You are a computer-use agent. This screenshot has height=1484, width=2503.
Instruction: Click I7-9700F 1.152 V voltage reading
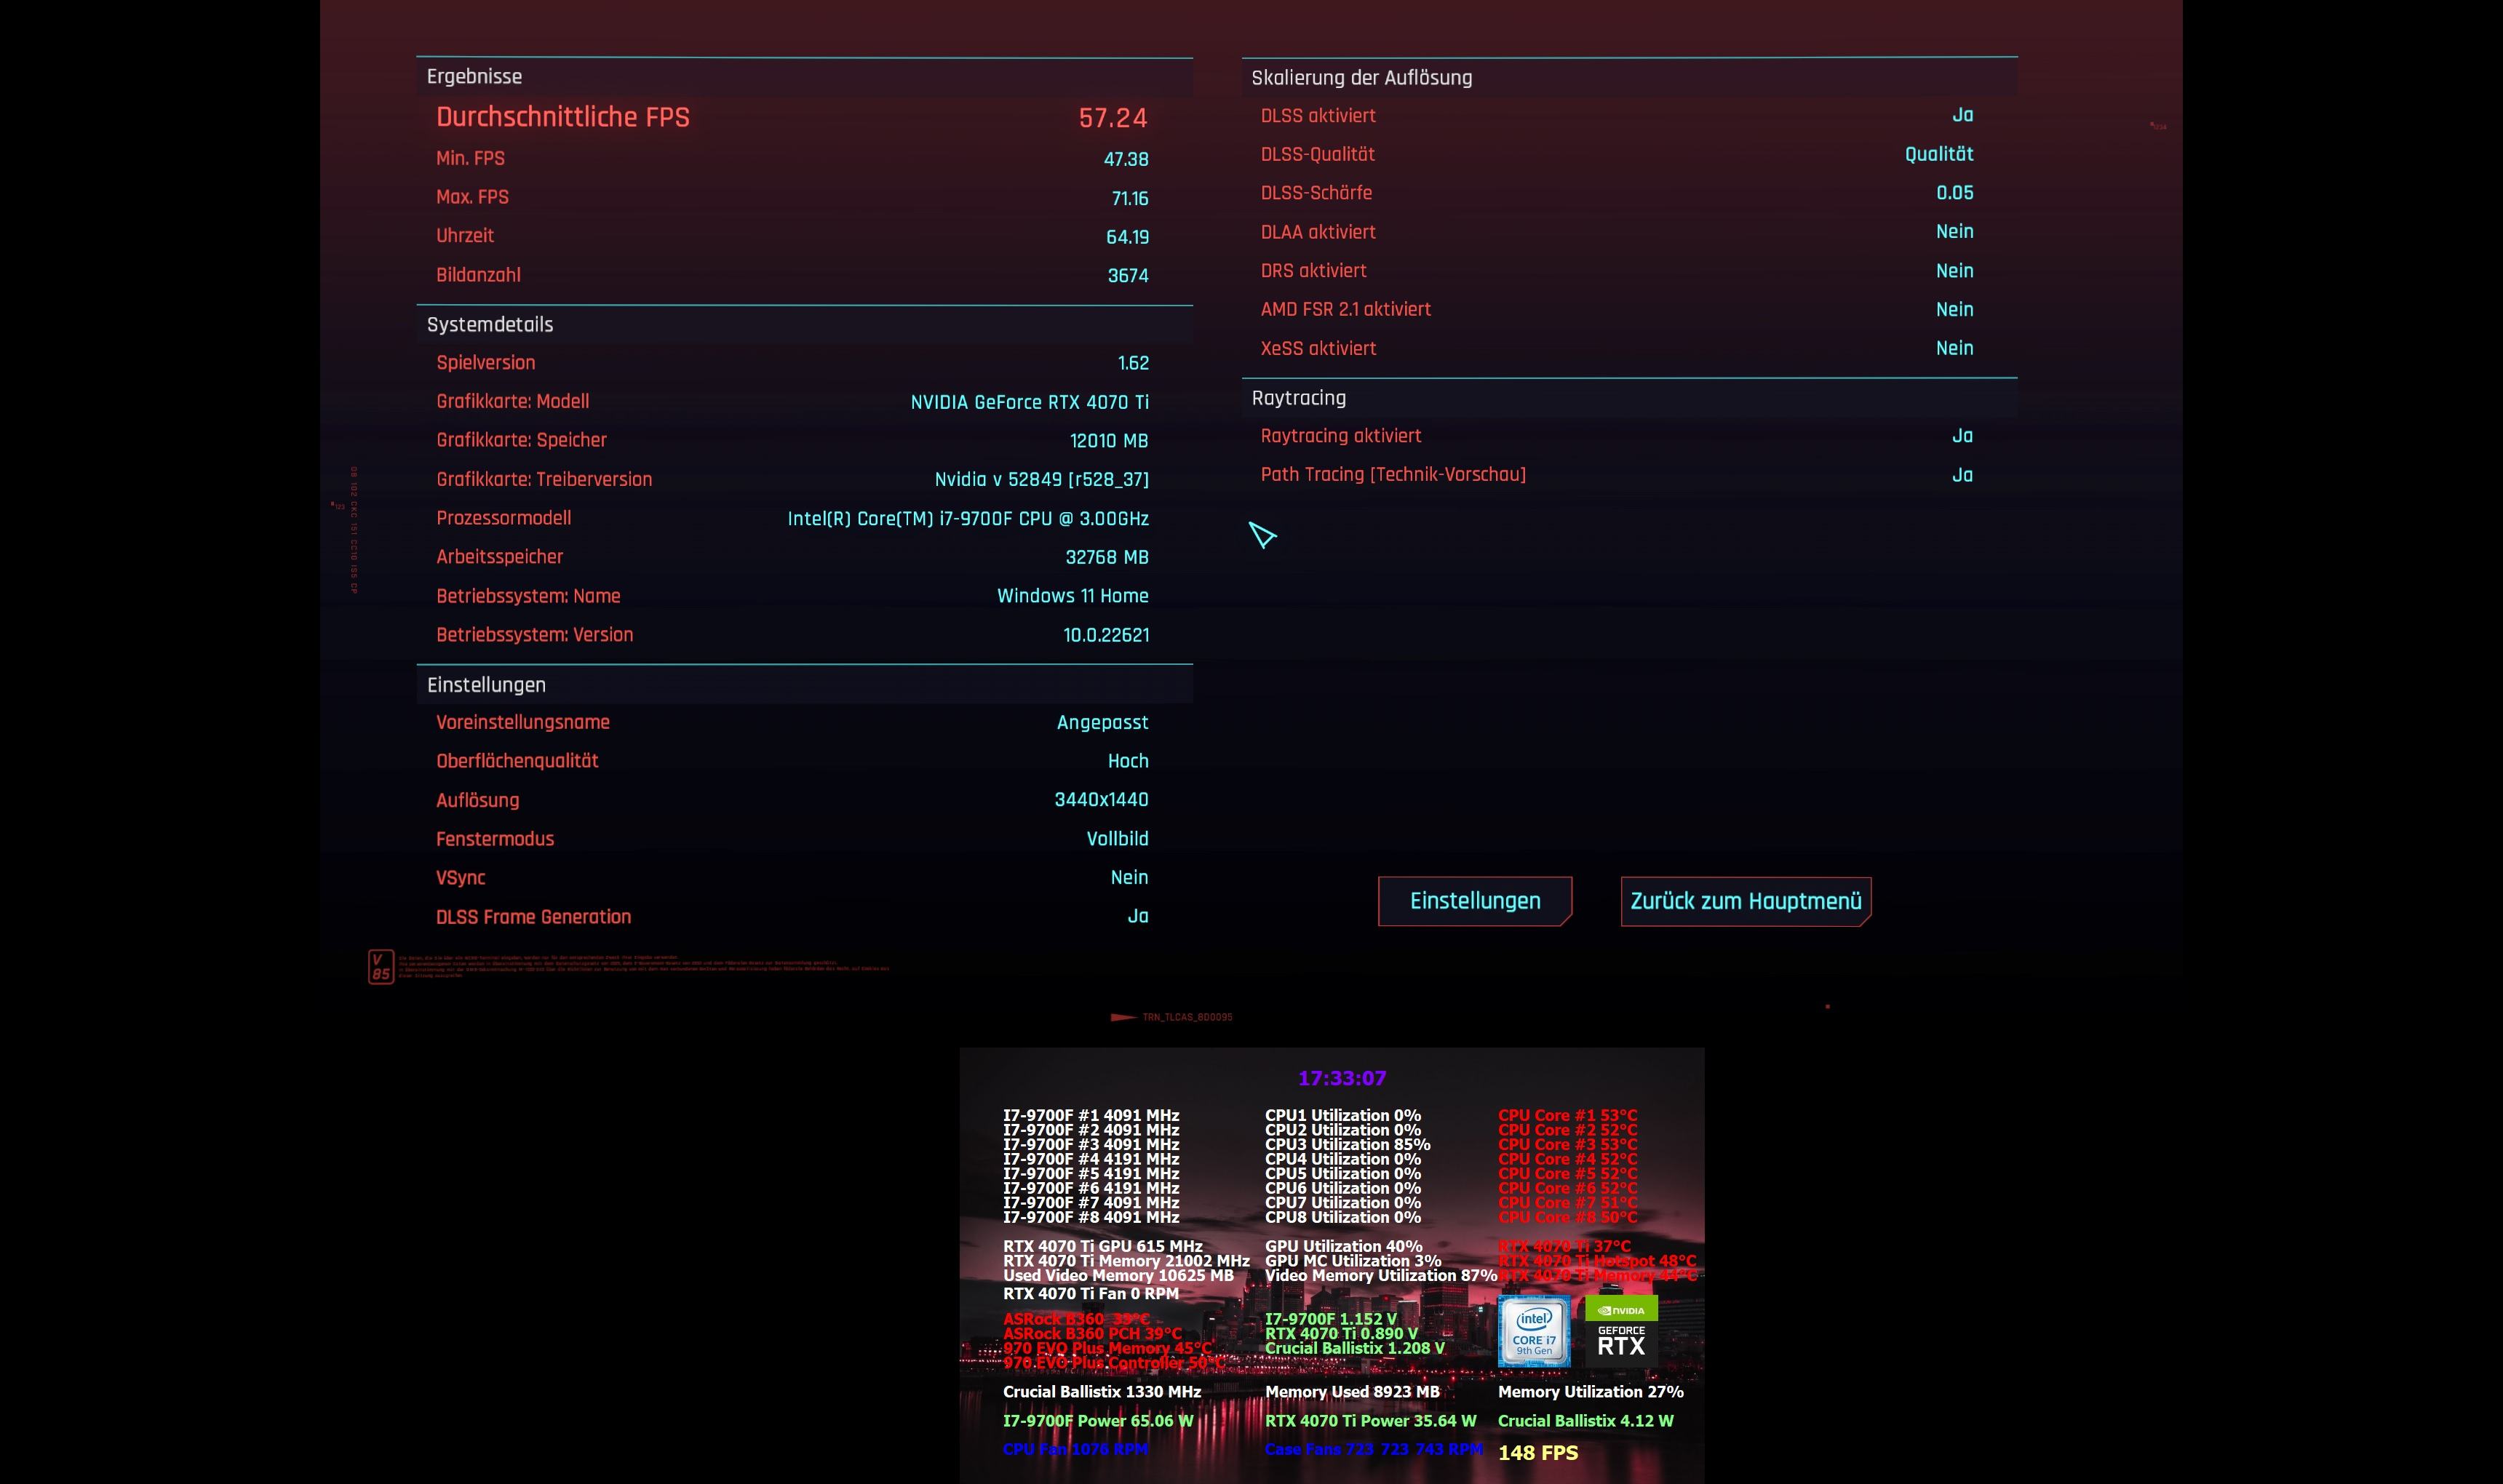click(x=1330, y=1319)
